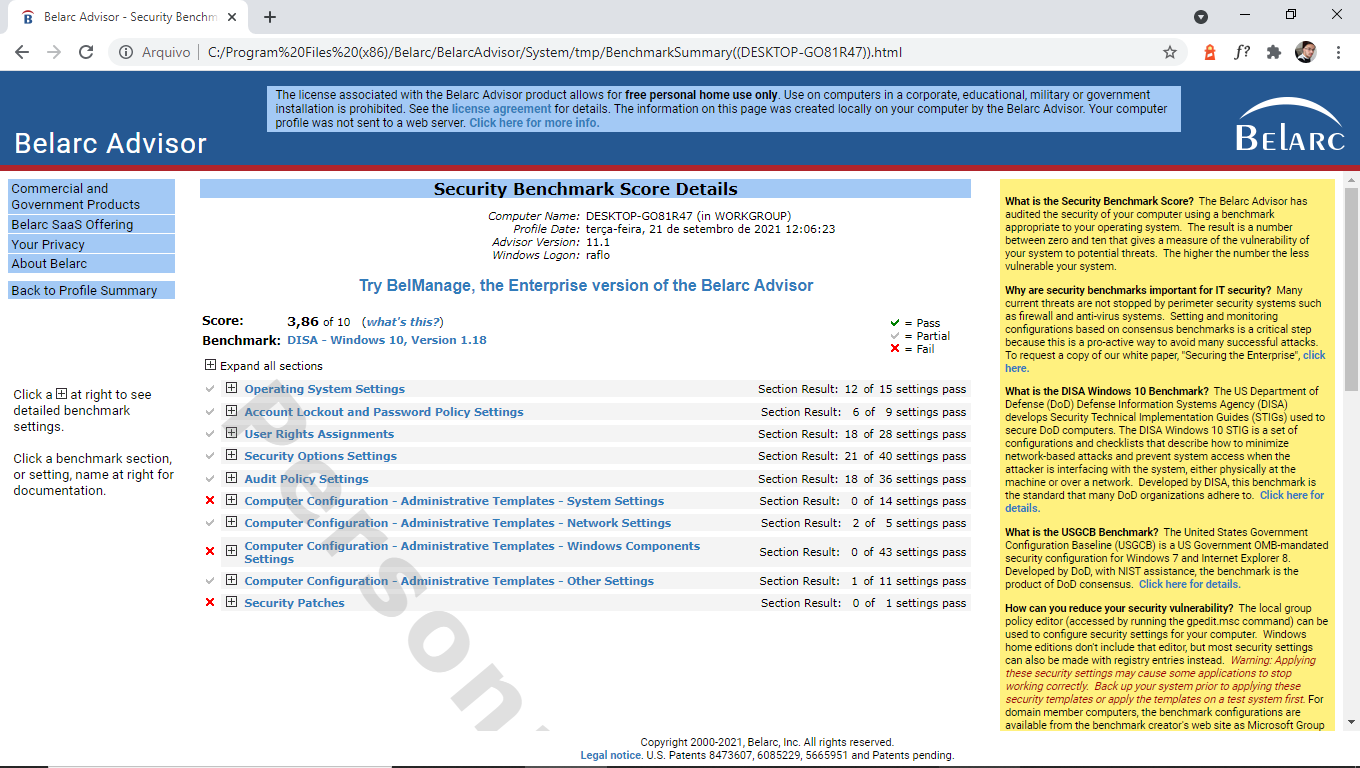Screen dimensions: 1360x768
Task: Expand Administrative Templates System Settings section
Action: click(231, 500)
